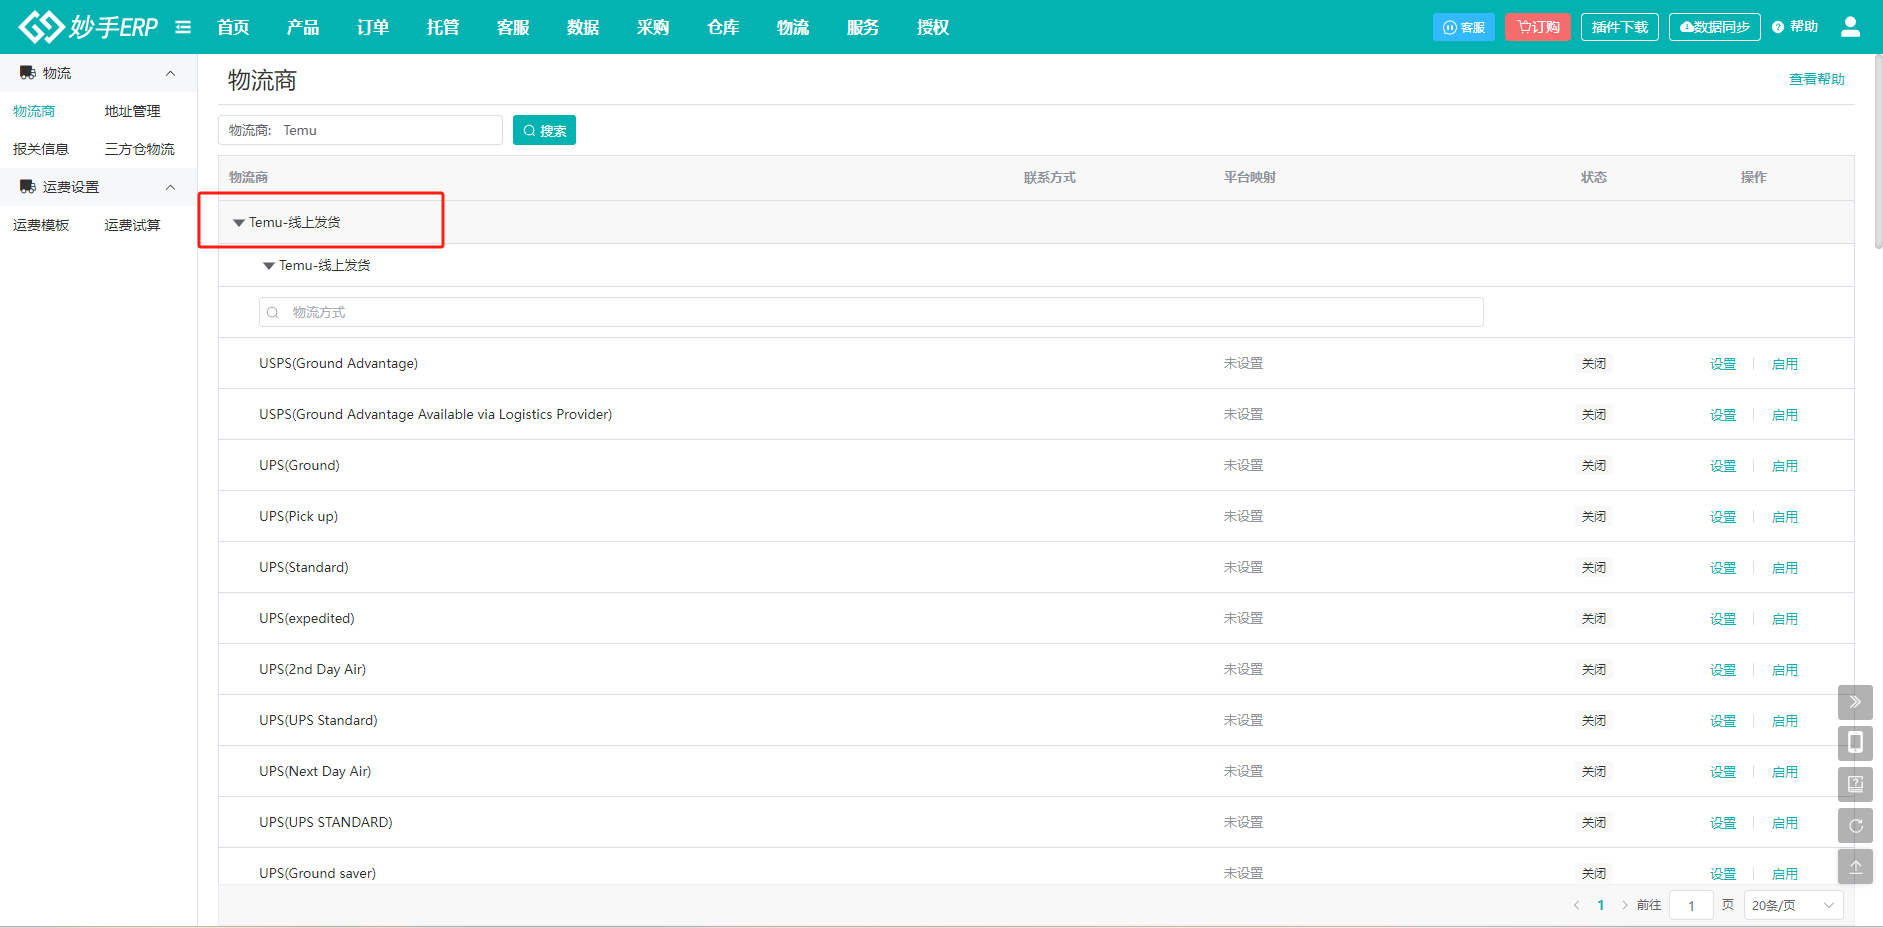Open the help manual book icon
Viewport: 1883px width, 928px height.
tap(1855, 784)
